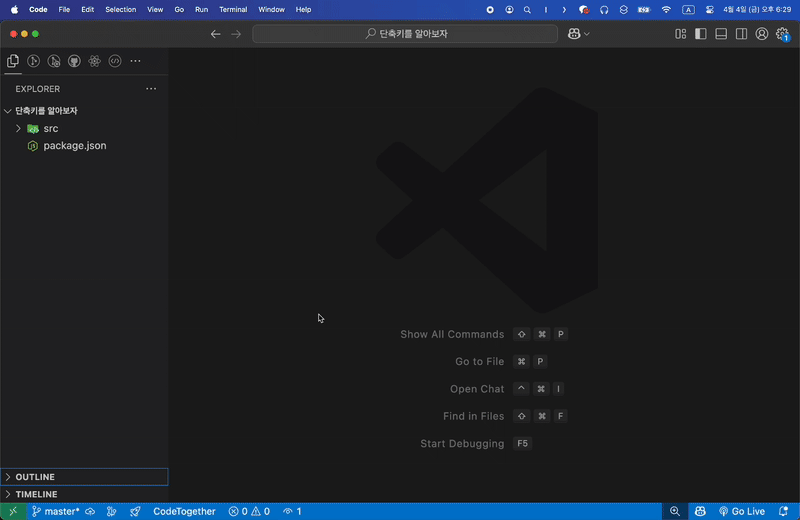Toggle the bottom Panel visibility
Image resolution: width=800 pixels, height=520 pixels.
coord(721,34)
